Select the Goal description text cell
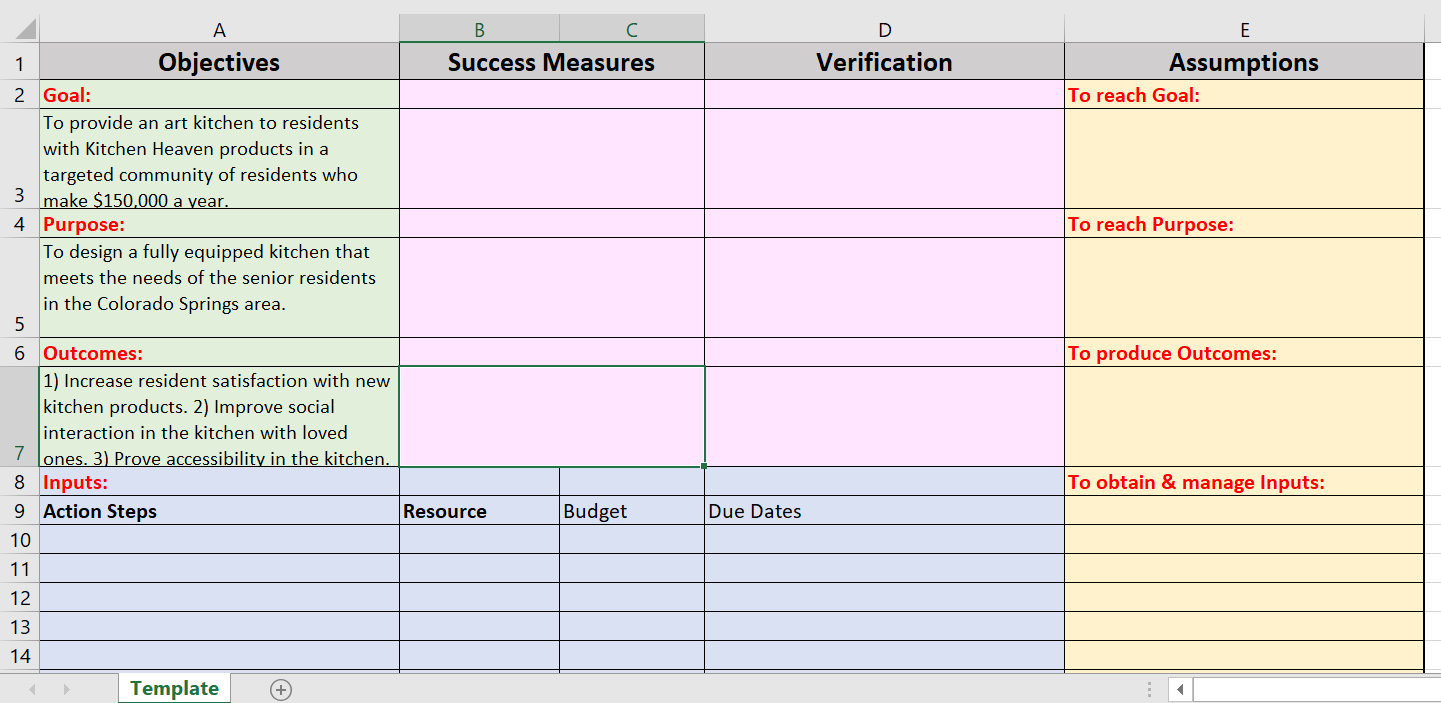This screenshot has height=703, width=1441. click(x=219, y=159)
